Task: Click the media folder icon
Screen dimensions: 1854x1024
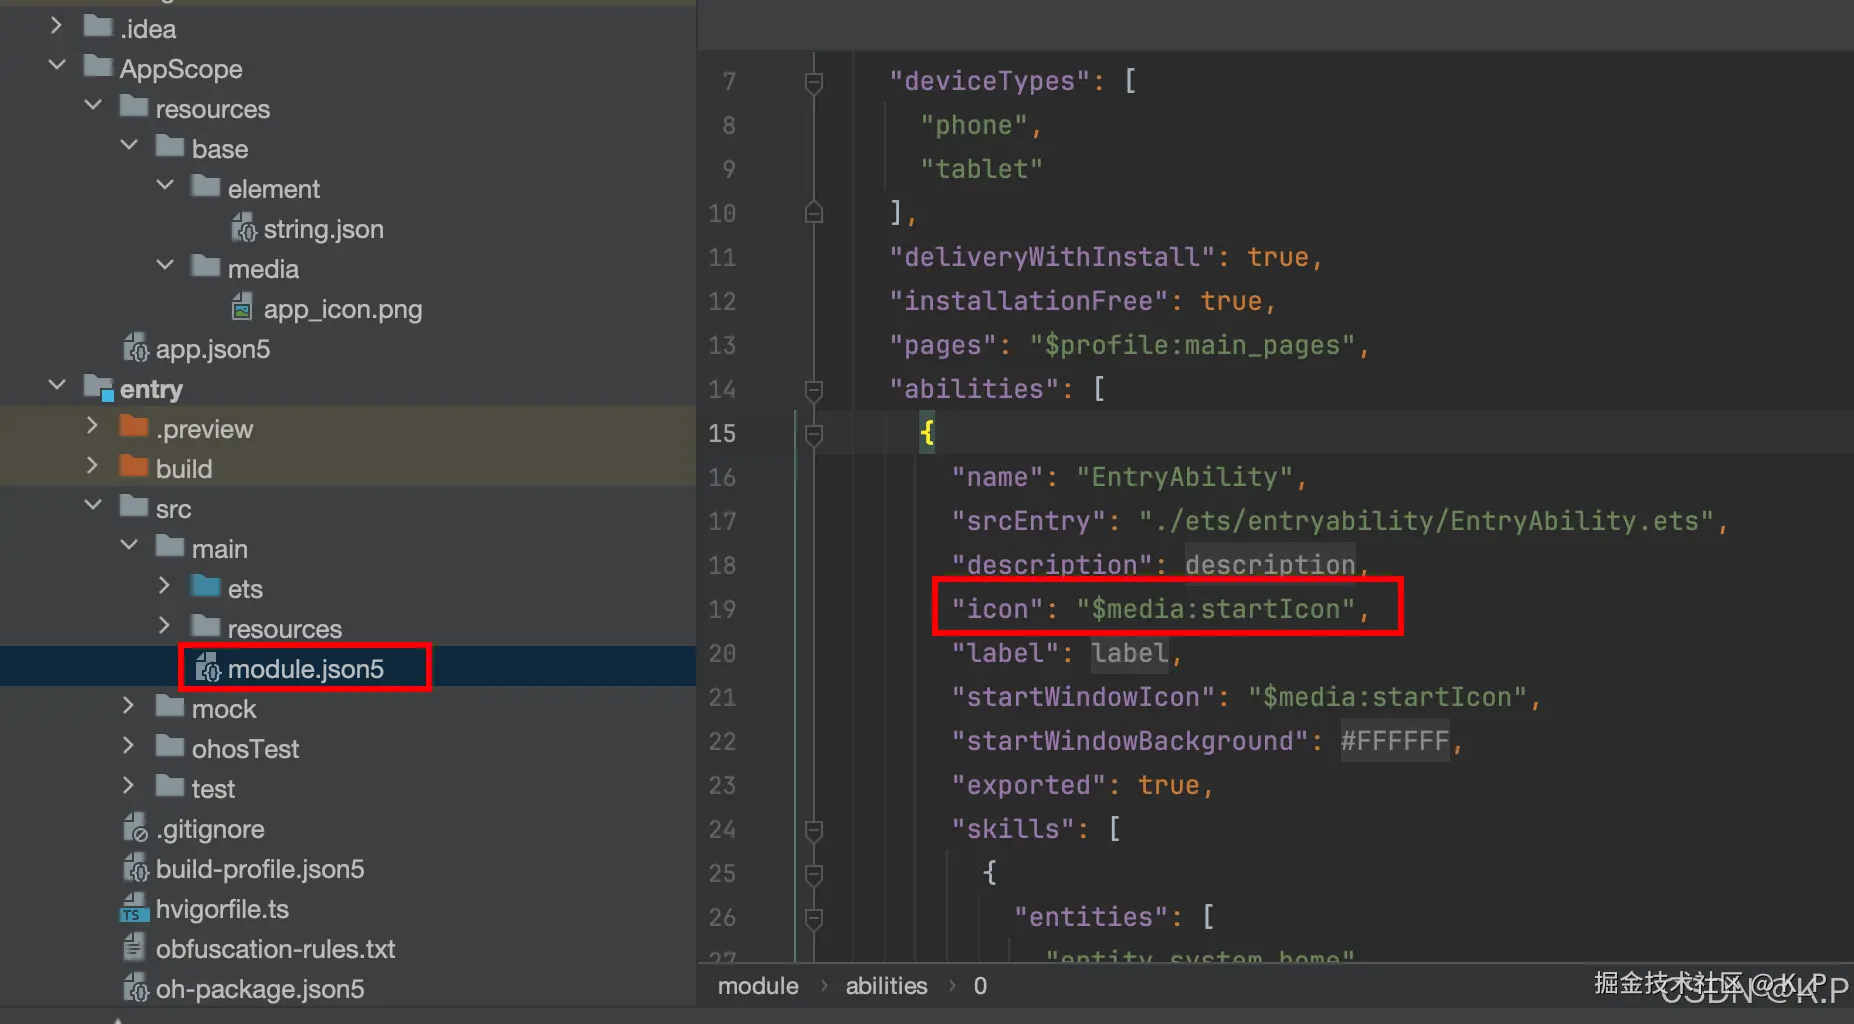Action: 206,266
